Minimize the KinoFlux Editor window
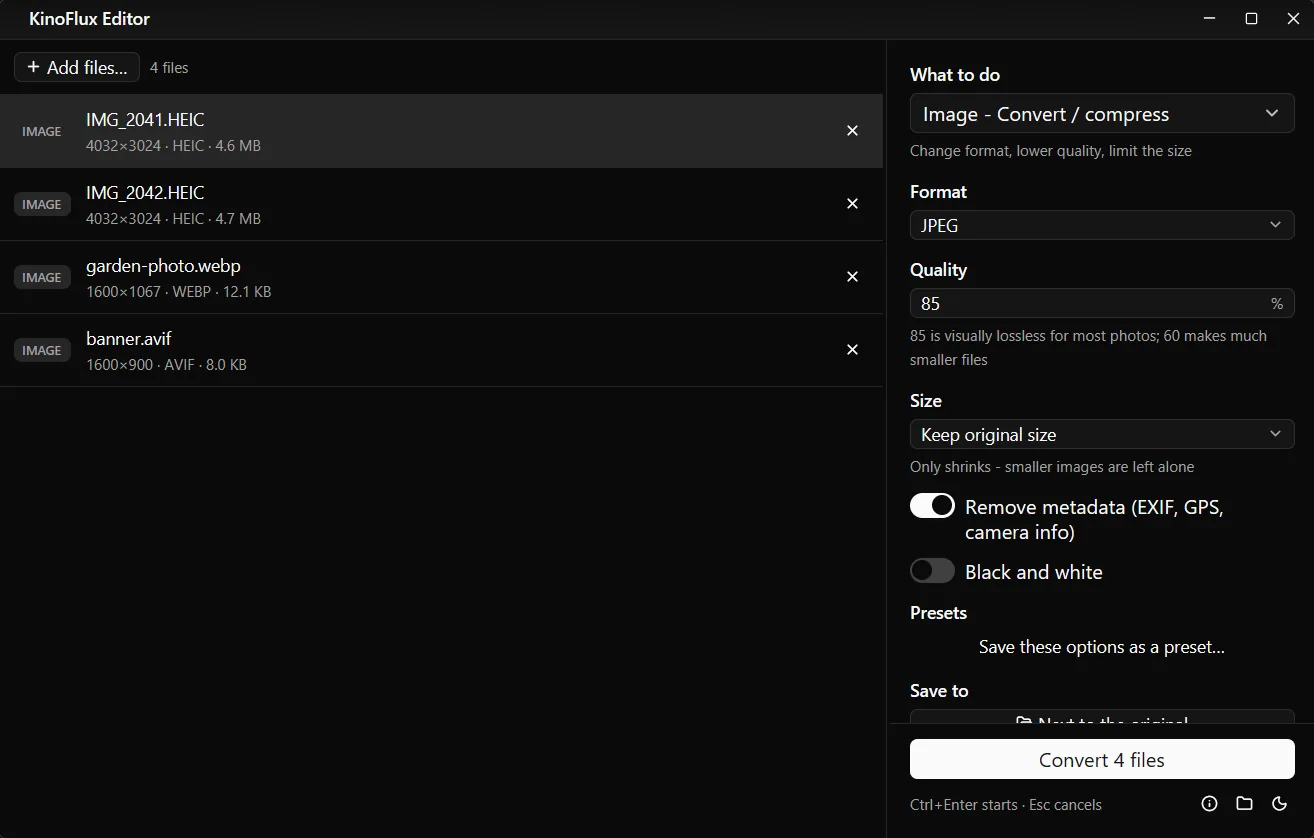1314x838 pixels. click(1209, 19)
